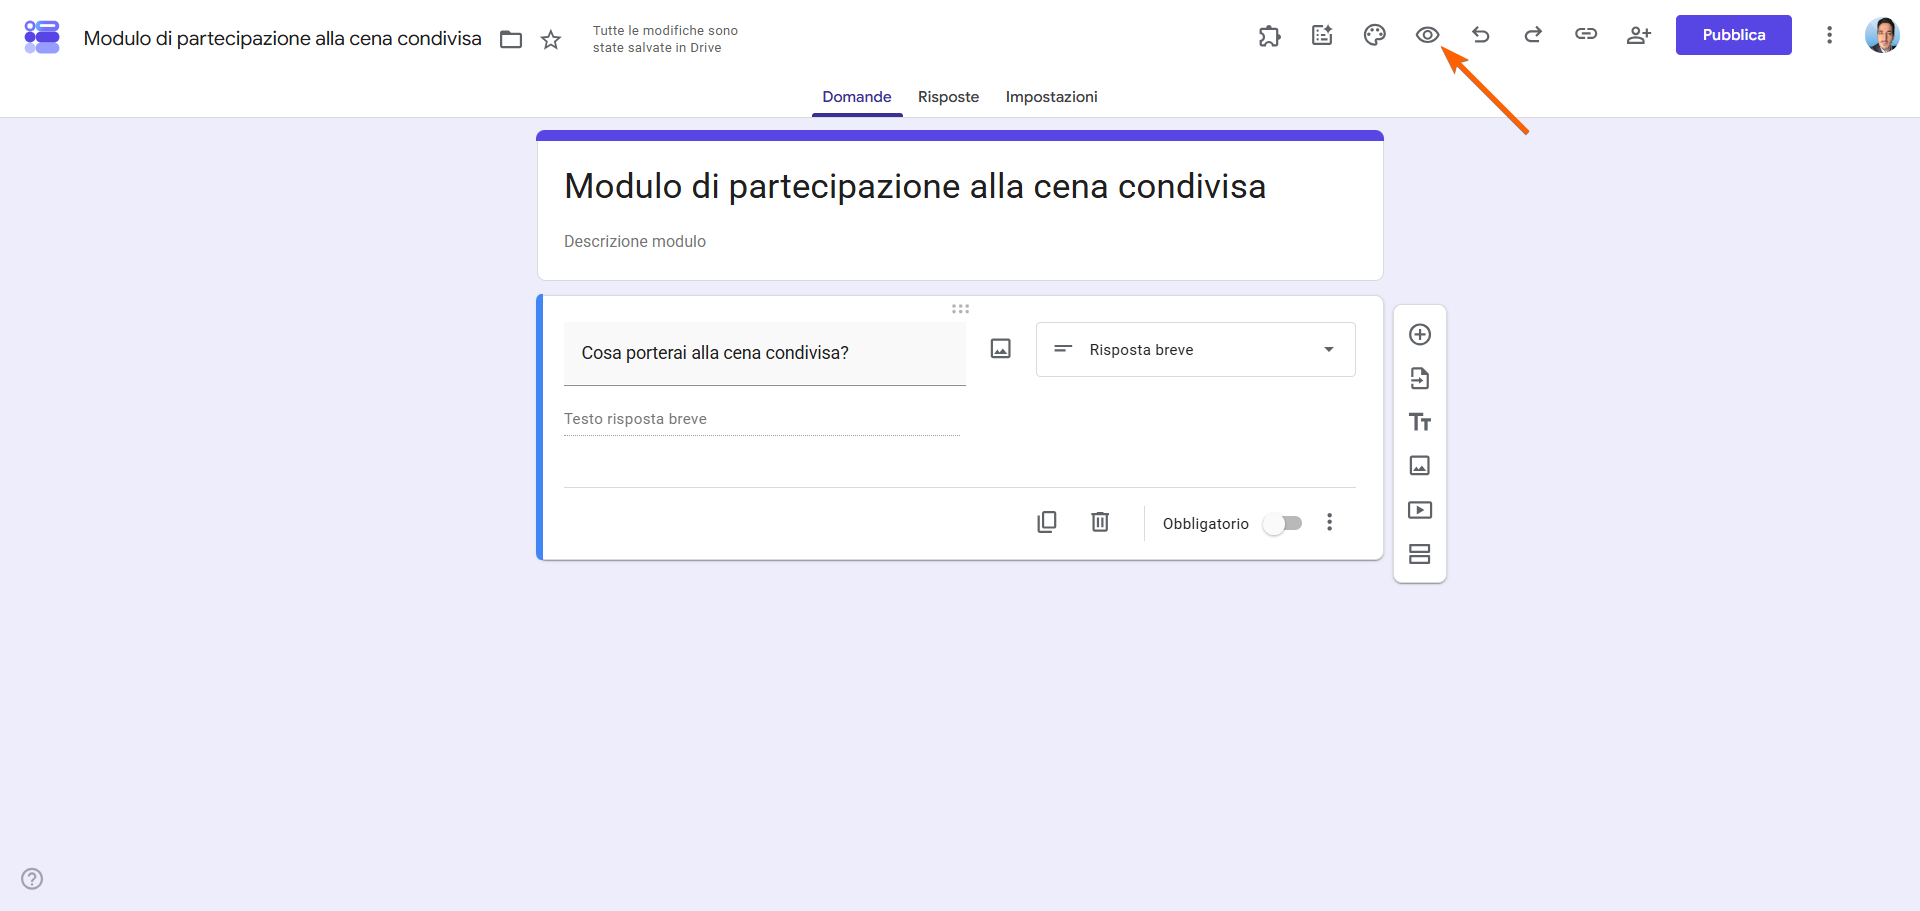Duplicate the question
The width and height of the screenshot is (1920, 911).
[1047, 522]
